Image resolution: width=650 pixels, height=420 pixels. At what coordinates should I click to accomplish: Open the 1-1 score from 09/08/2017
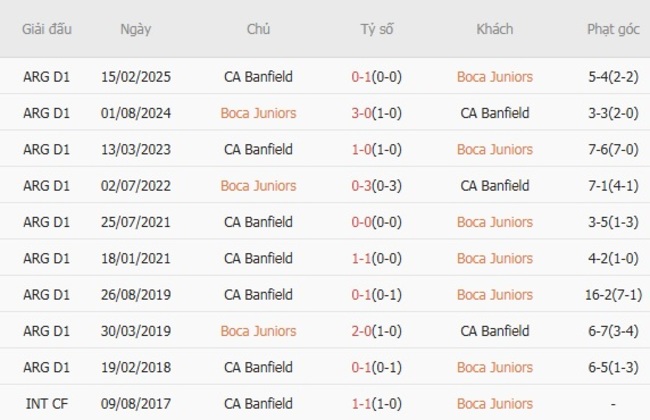coord(376,403)
